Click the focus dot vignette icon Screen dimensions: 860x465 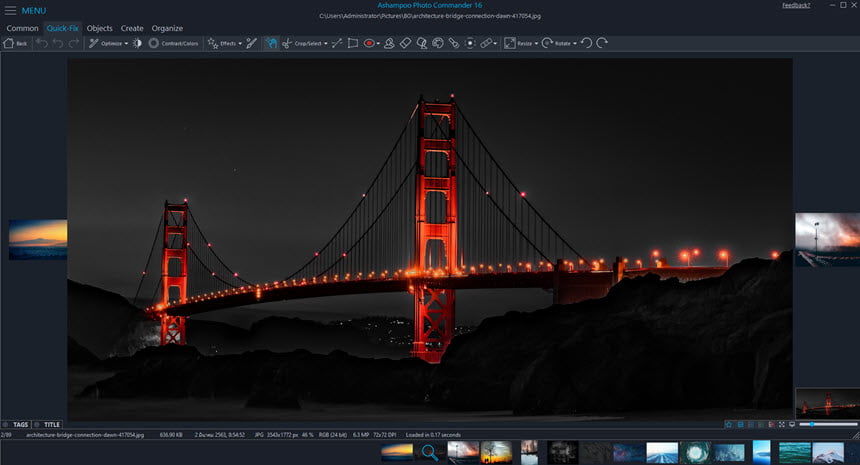click(x=470, y=43)
